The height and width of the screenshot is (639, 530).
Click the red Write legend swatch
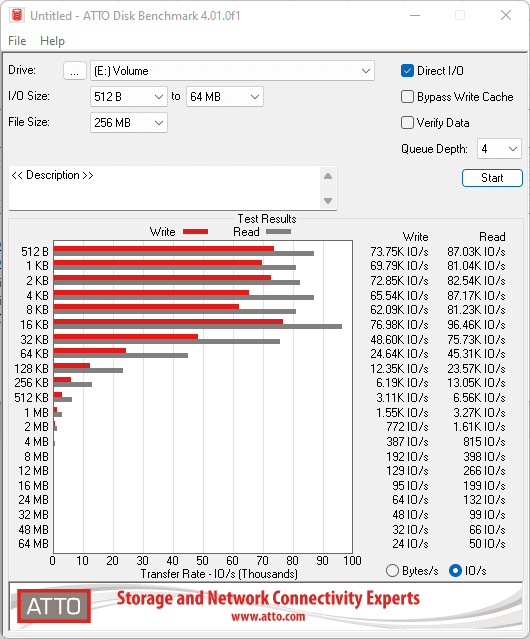[x=196, y=231]
